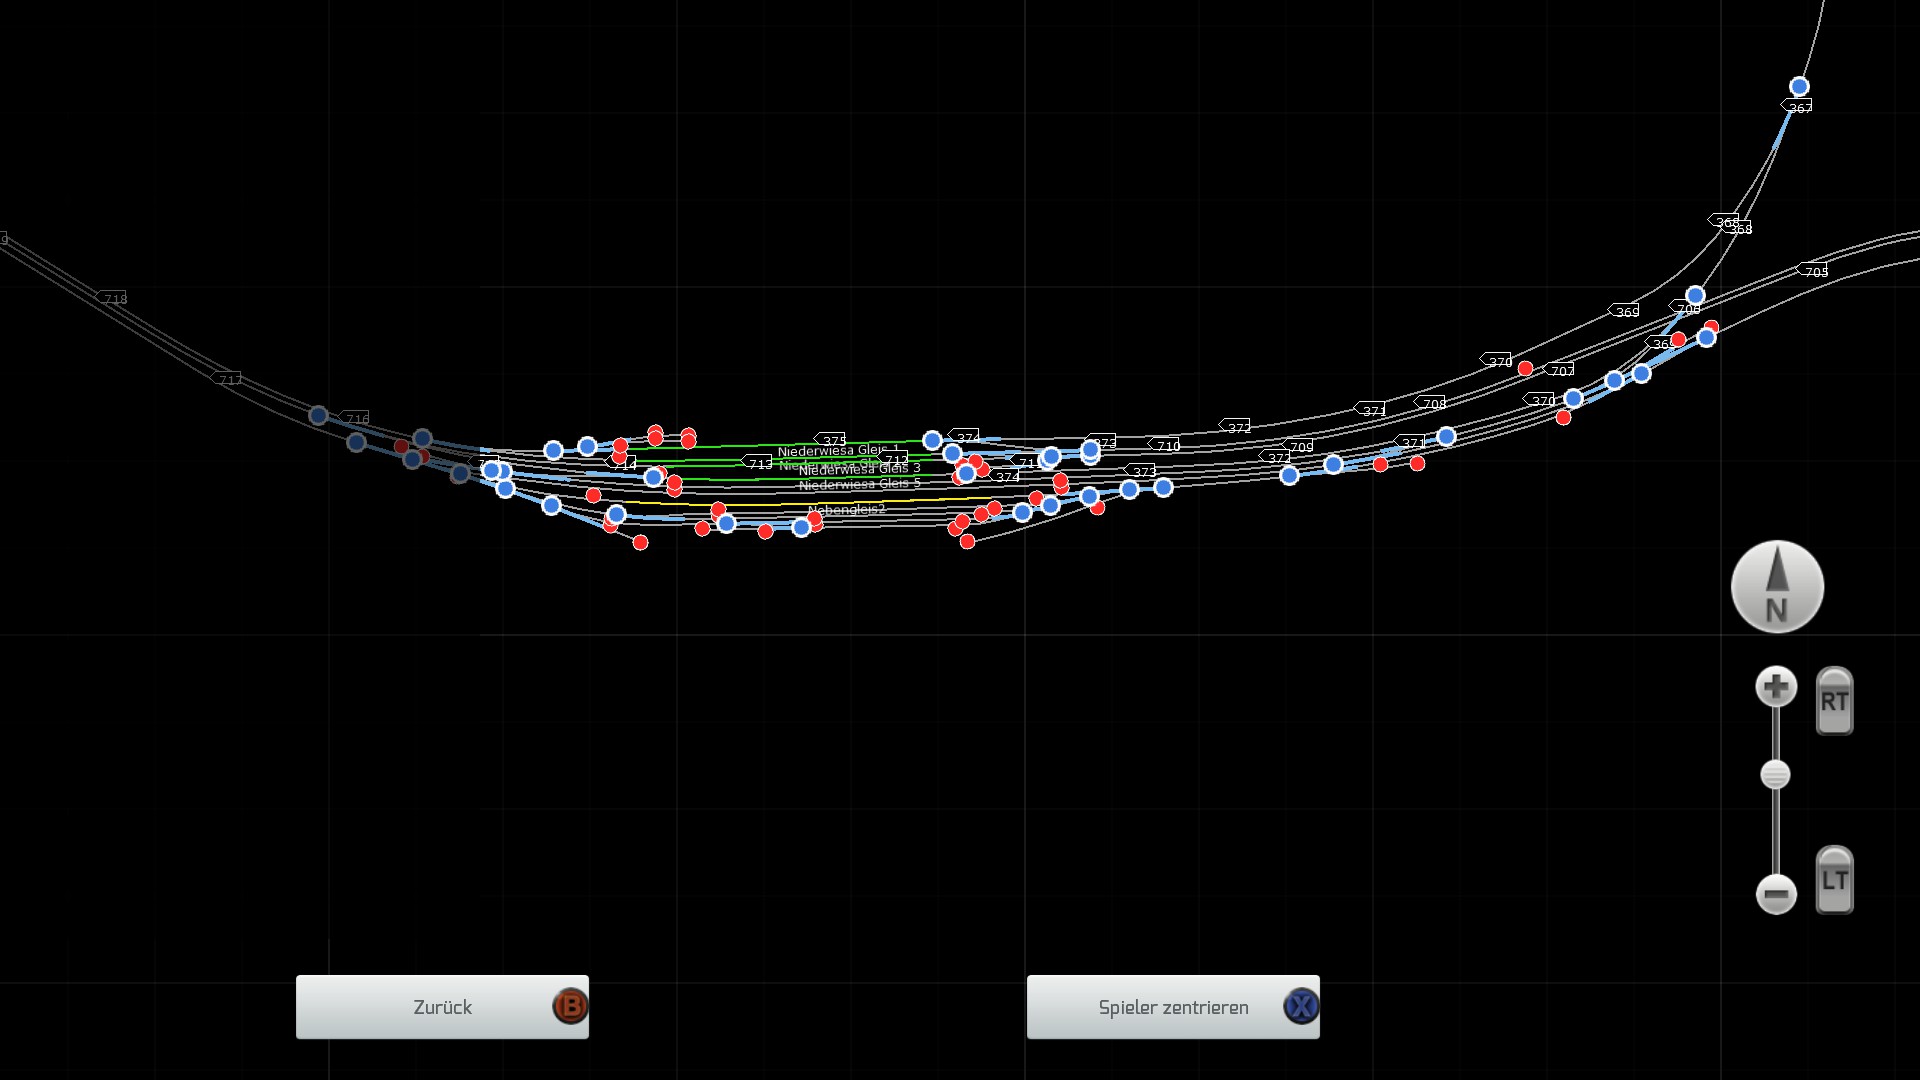Click the orange B controller icon
The image size is (1920, 1080).
click(x=570, y=1006)
